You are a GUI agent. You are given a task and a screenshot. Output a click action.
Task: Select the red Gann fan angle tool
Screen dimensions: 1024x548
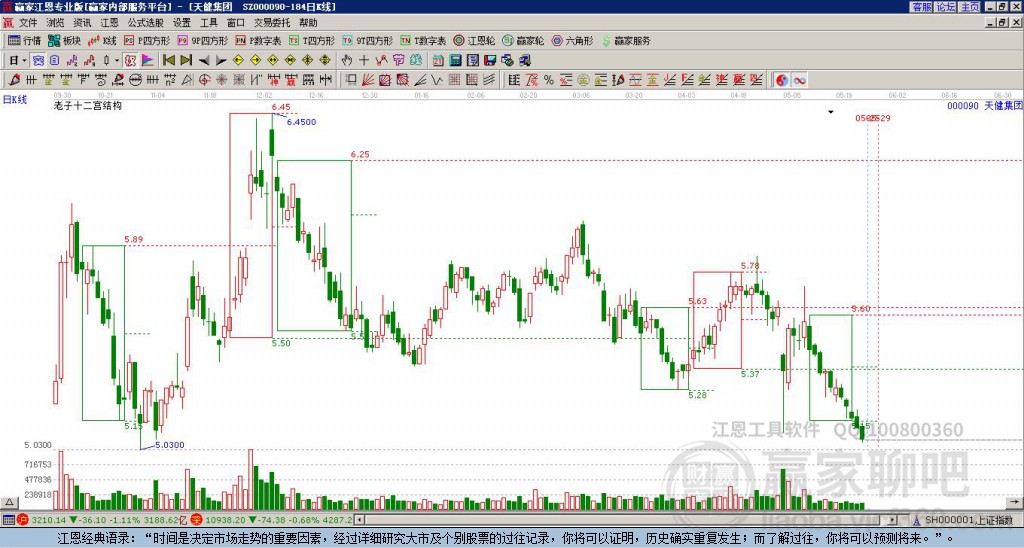[x=368, y=80]
